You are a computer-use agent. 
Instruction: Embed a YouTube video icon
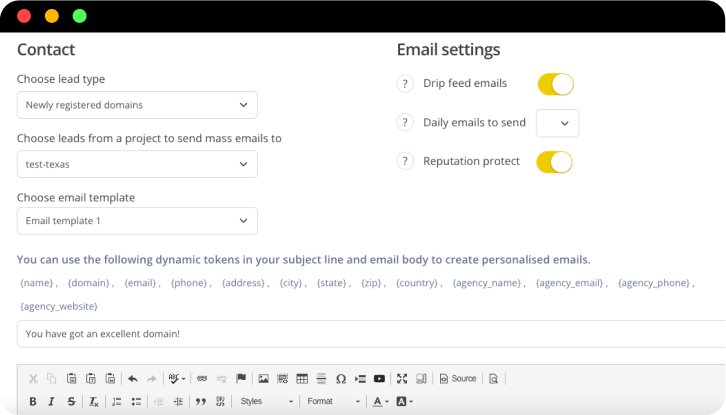379,379
